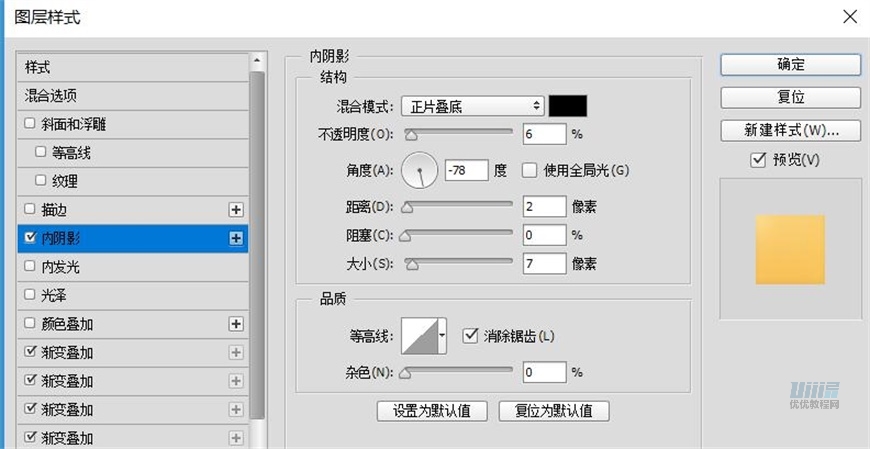This screenshot has height=449, width=870.
Task: Click the 大小 slider handle
Action: point(412,265)
